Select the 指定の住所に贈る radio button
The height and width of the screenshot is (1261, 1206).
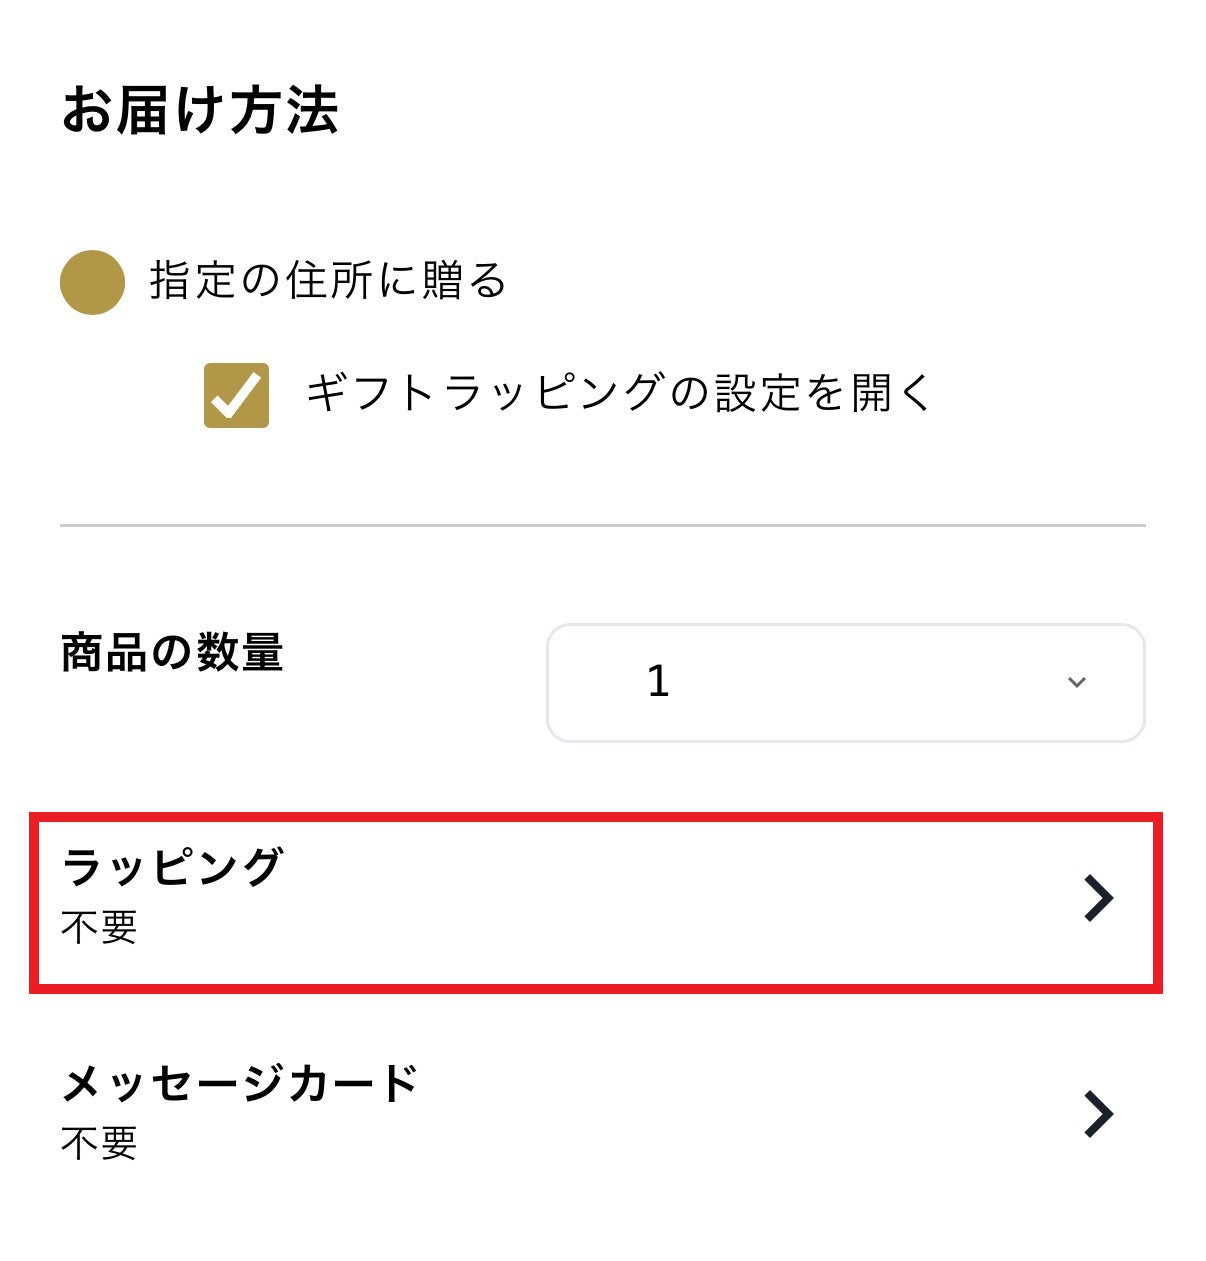pyautogui.click(x=92, y=282)
